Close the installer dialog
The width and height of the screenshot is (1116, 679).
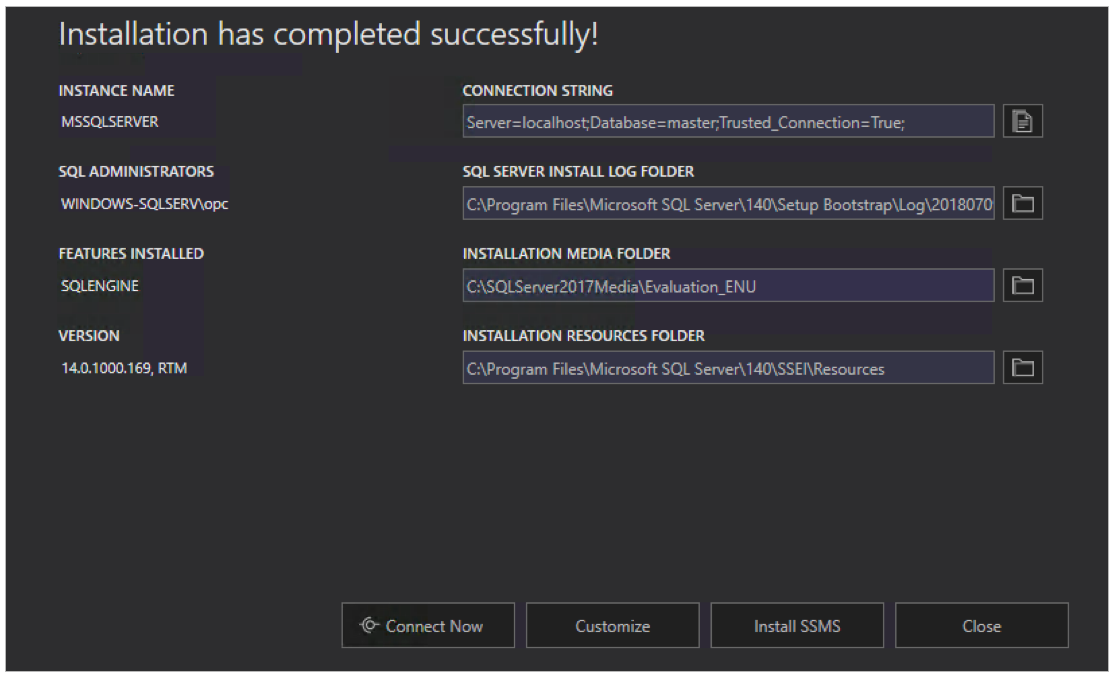coord(981,626)
